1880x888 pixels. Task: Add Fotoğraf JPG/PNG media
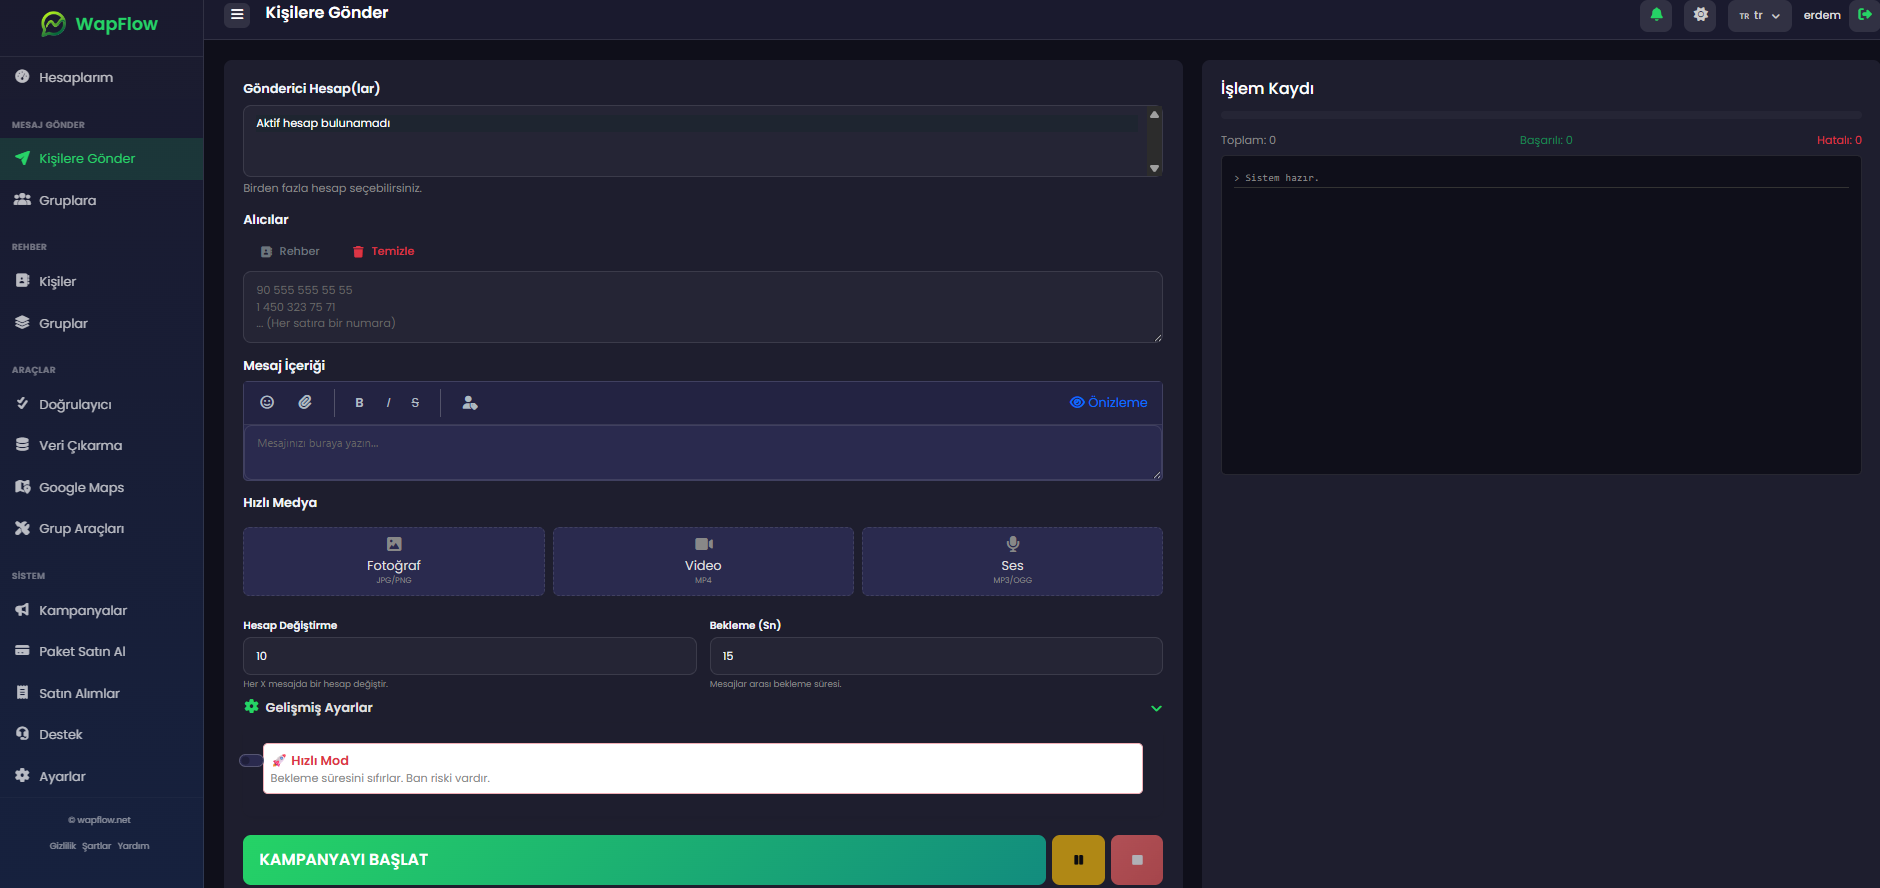(394, 561)
